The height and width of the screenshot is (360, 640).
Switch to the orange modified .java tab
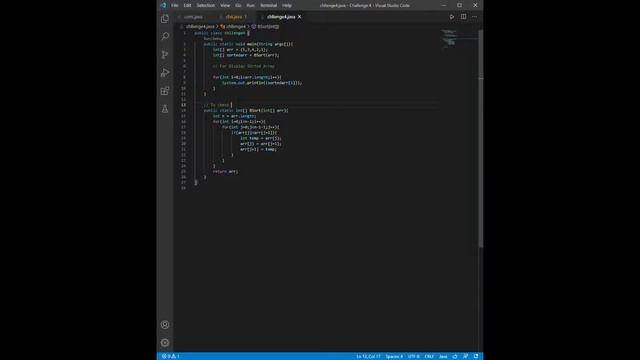point(236,17)
